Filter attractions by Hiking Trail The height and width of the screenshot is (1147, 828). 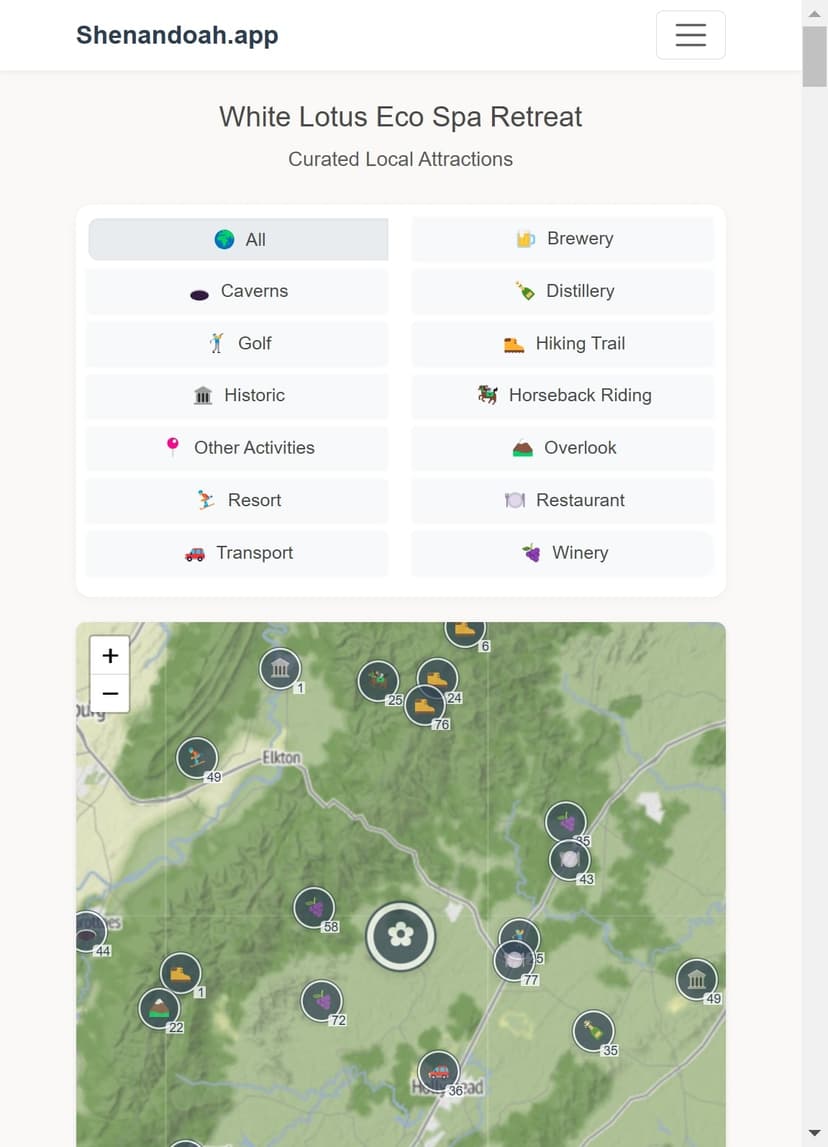(x=562, y=343)
